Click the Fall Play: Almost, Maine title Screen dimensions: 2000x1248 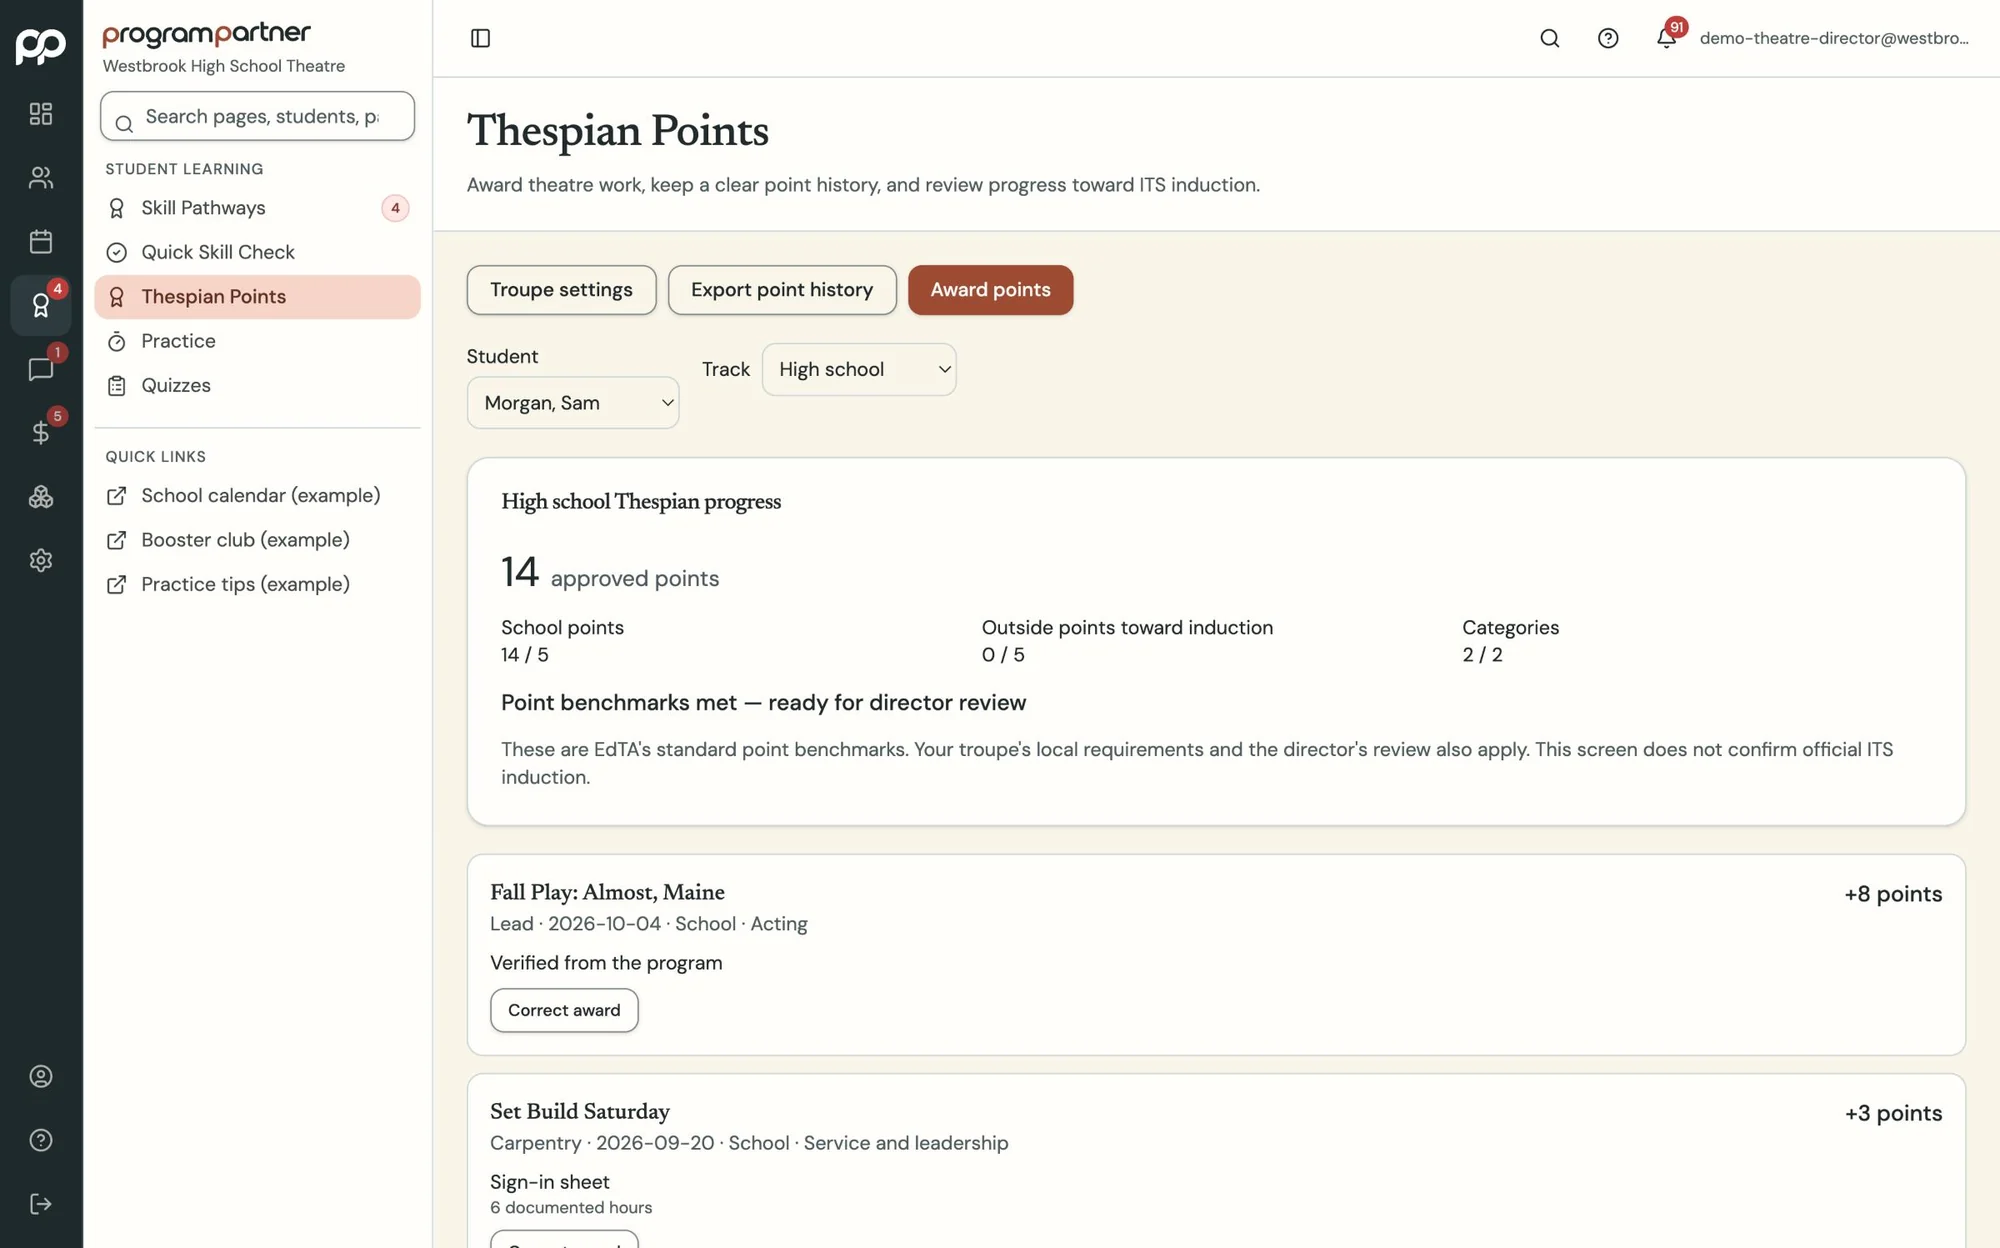(x=607, y=892)
